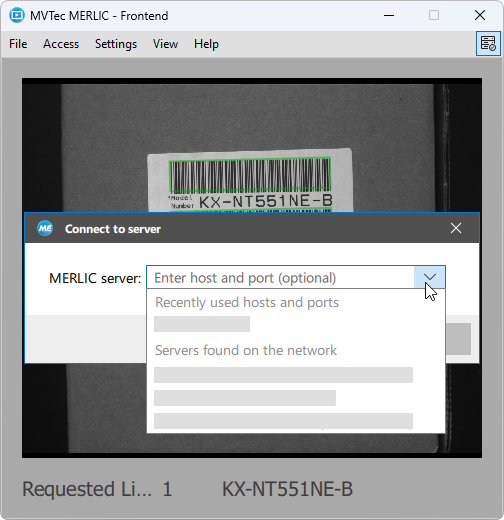Minimize the MERLIC Frontend window
Image resolution: width=504 pixels, height=520 pixels.
point(389,15)
